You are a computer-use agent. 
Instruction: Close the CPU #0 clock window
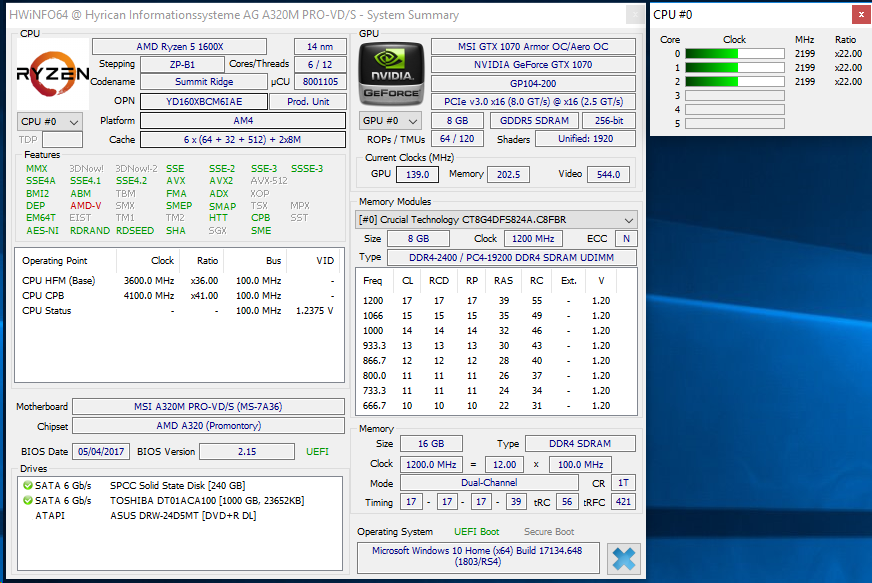point(861,14)
